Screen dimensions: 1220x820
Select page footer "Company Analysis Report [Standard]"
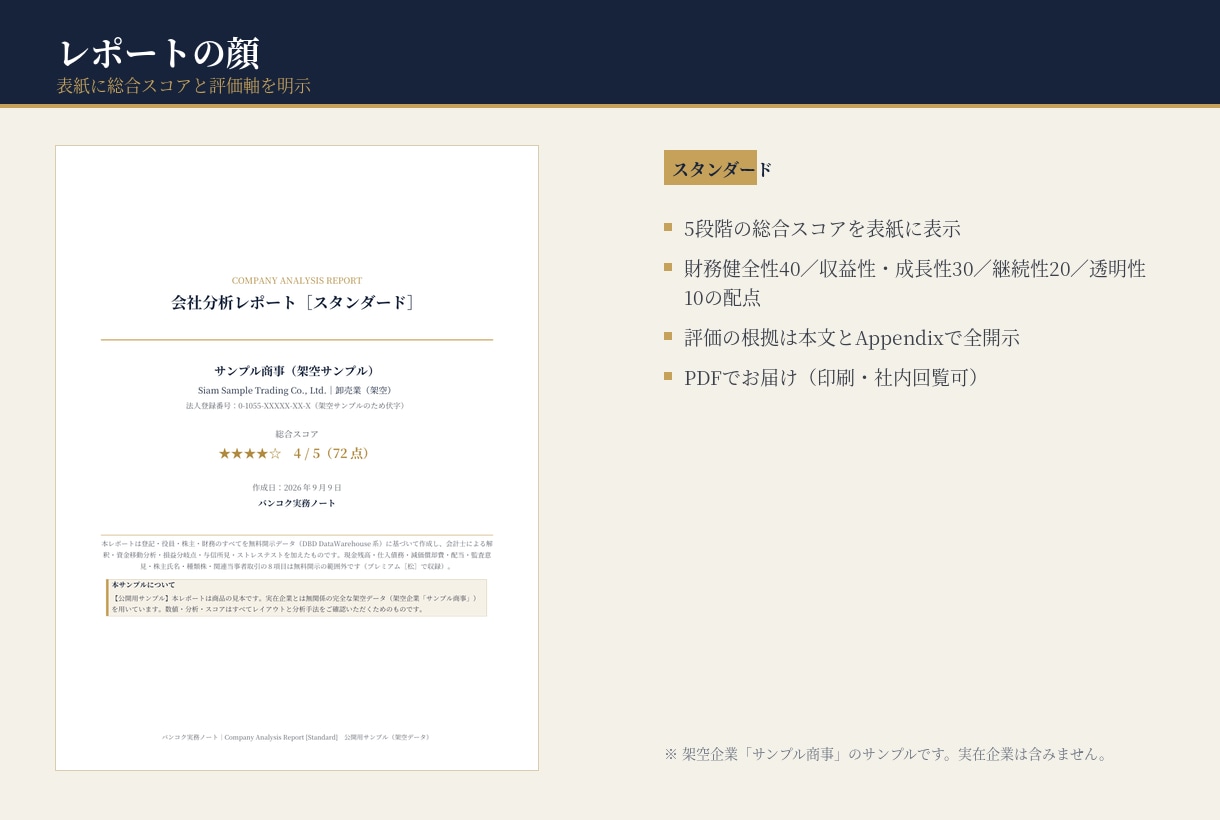[297, 737]
